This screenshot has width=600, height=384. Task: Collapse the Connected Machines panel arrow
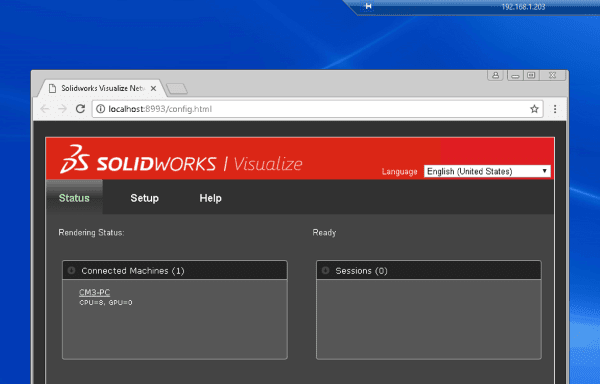(x=71, y=270)
